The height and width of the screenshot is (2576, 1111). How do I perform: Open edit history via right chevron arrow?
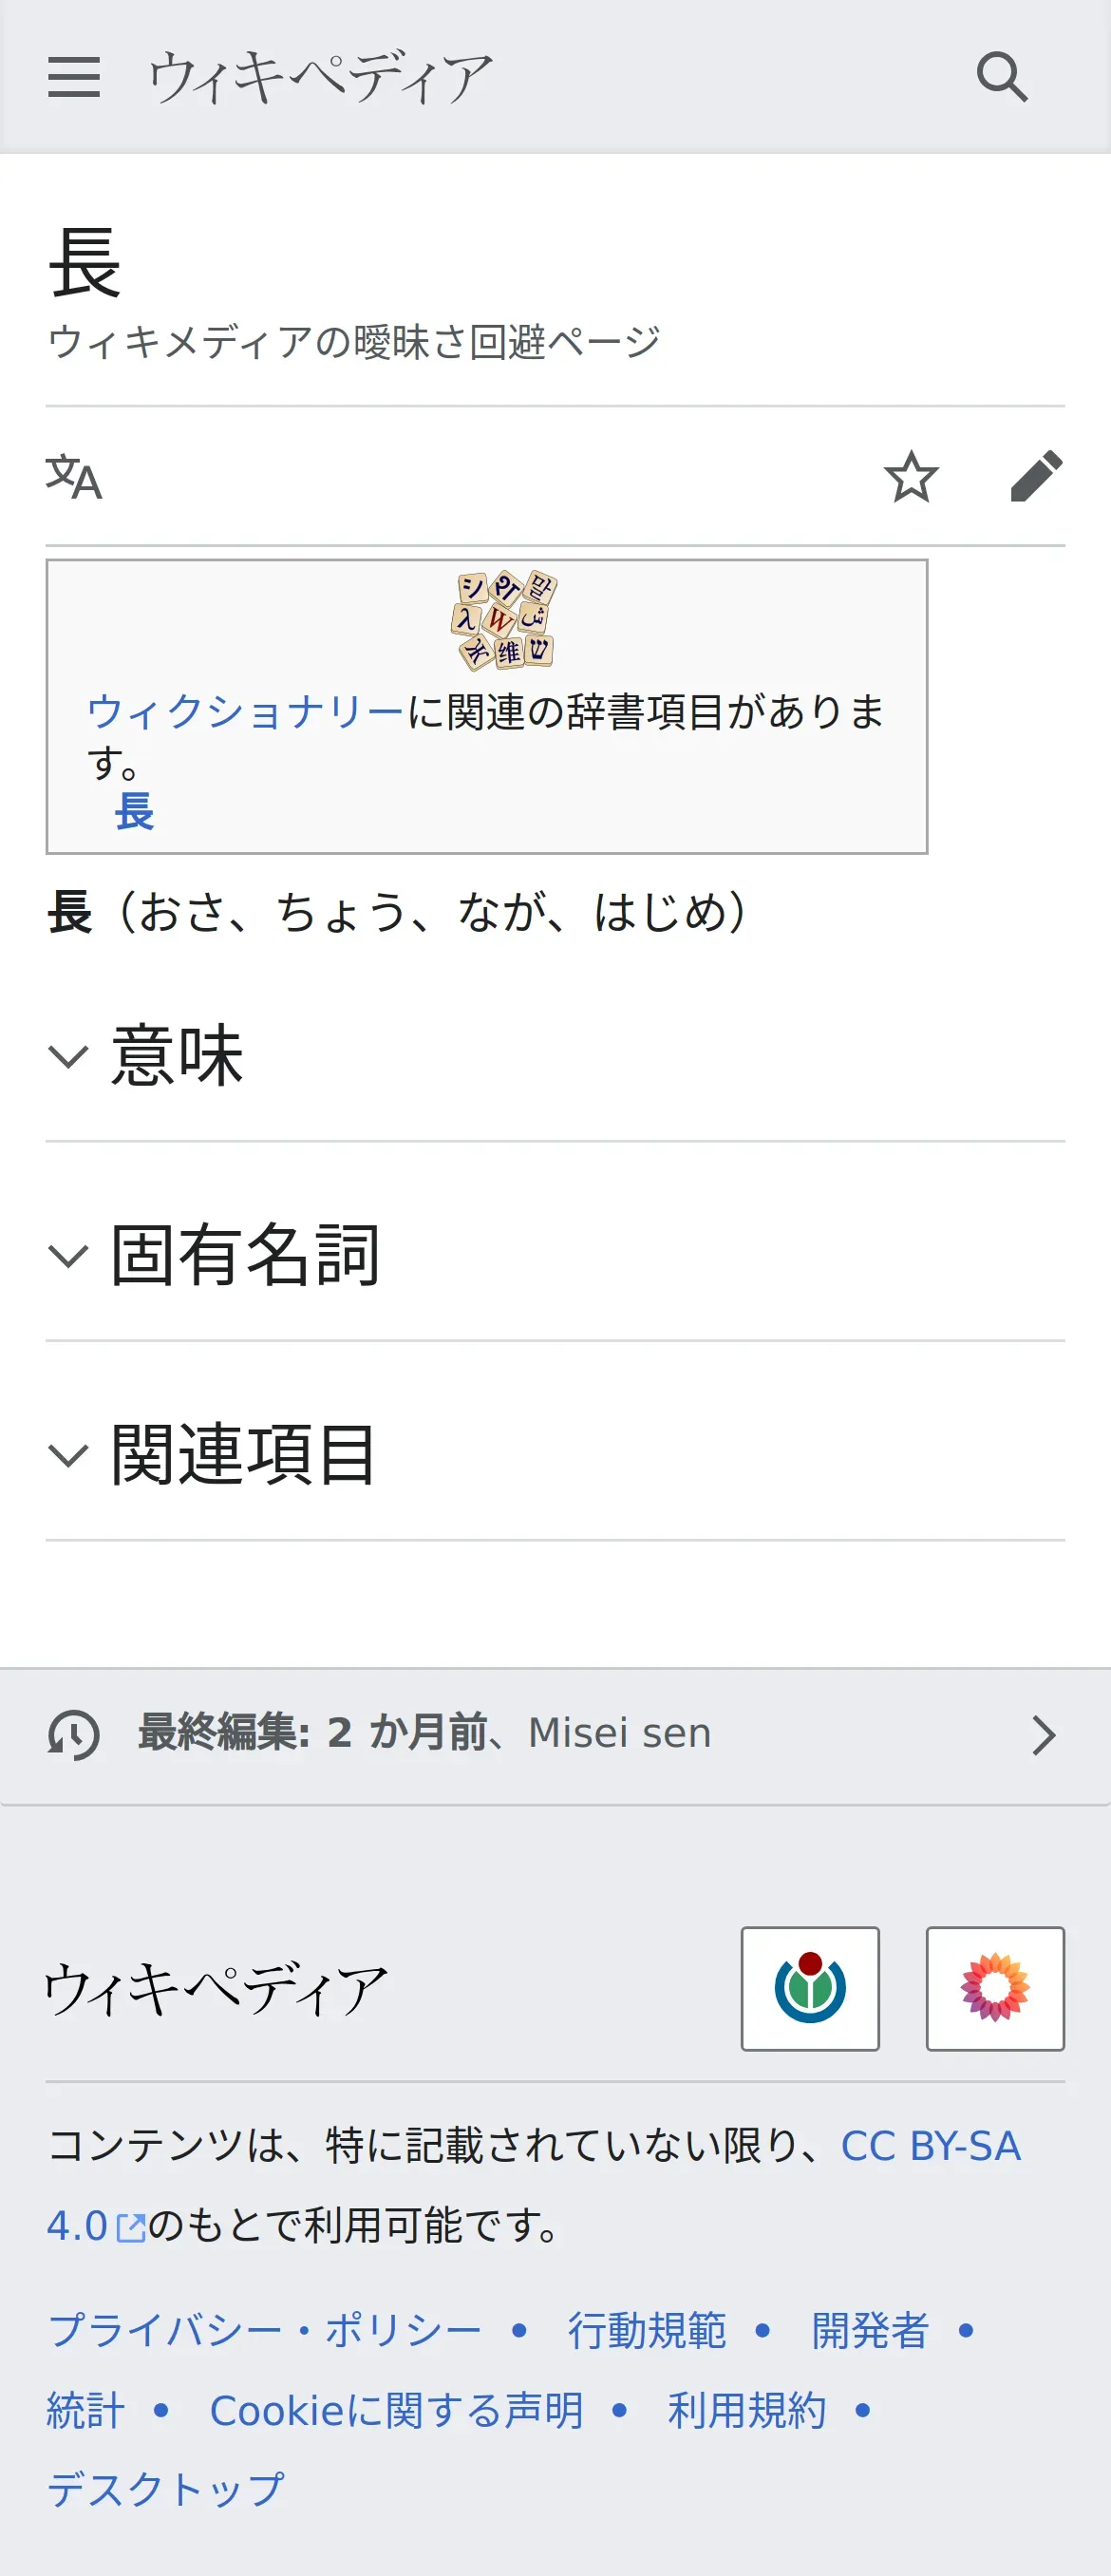click(1043, 1735)
